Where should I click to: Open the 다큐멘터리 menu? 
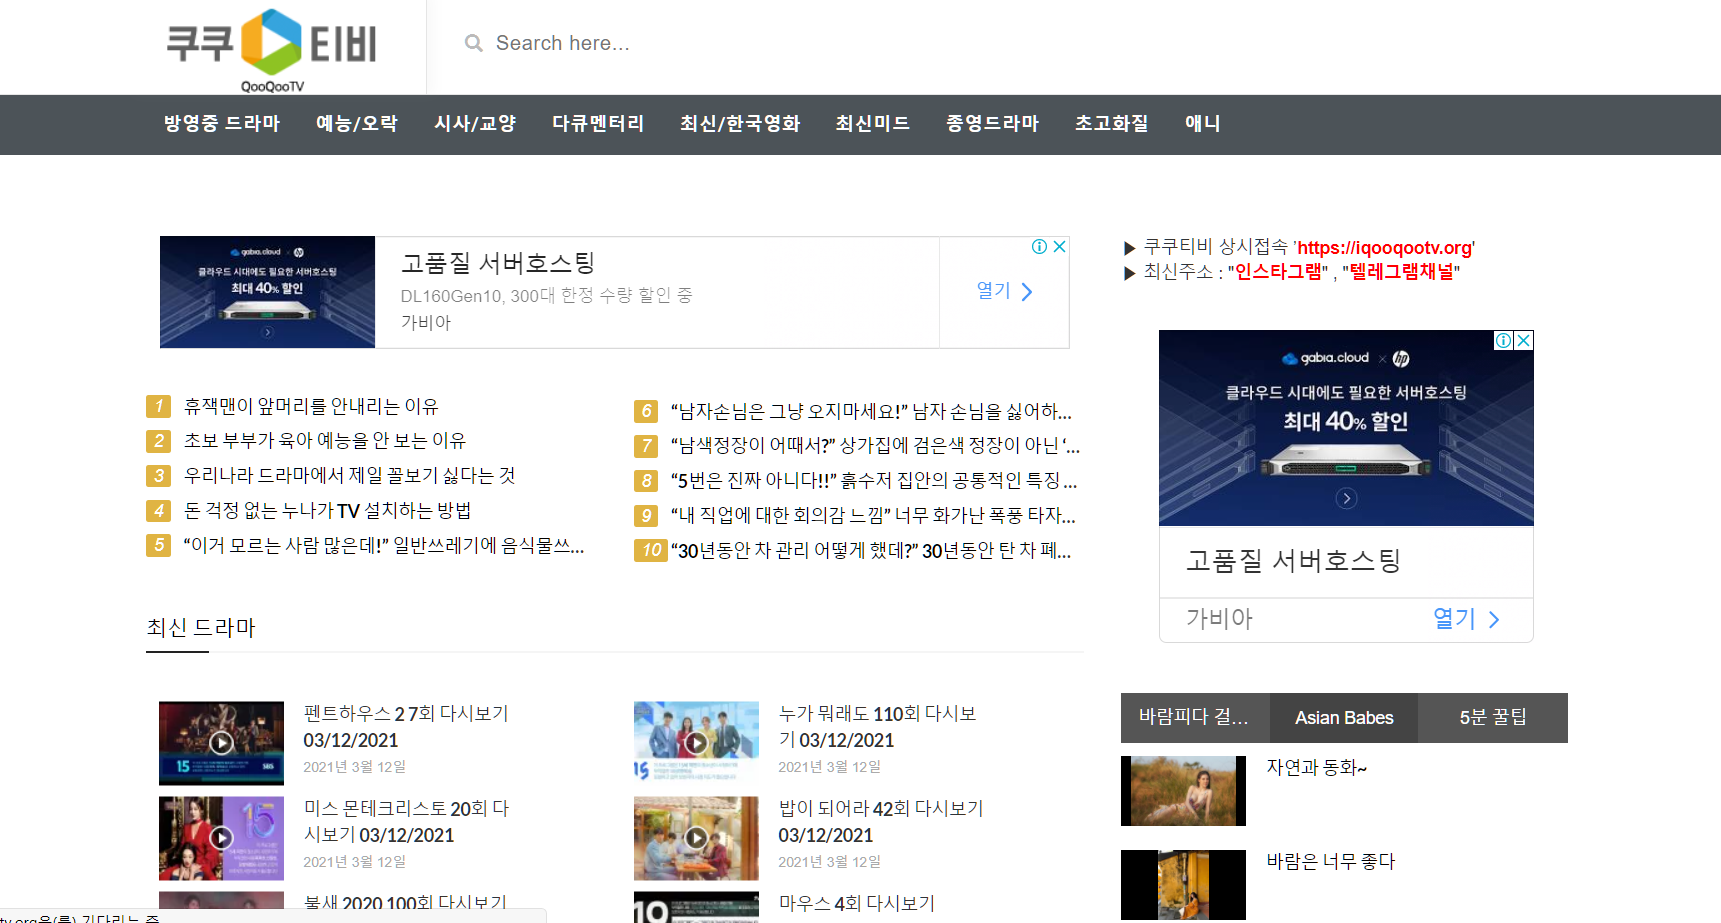click(x=598, y=123)
